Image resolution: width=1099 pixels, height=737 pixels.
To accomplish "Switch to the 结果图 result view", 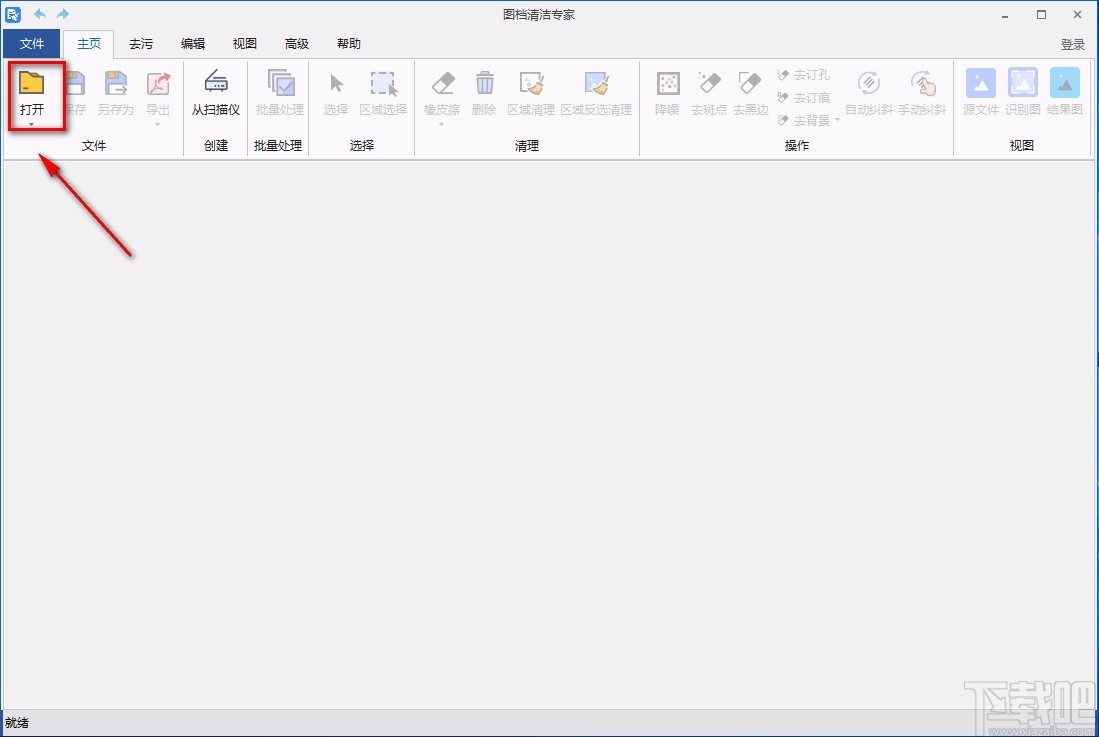I will (1064, 83).
